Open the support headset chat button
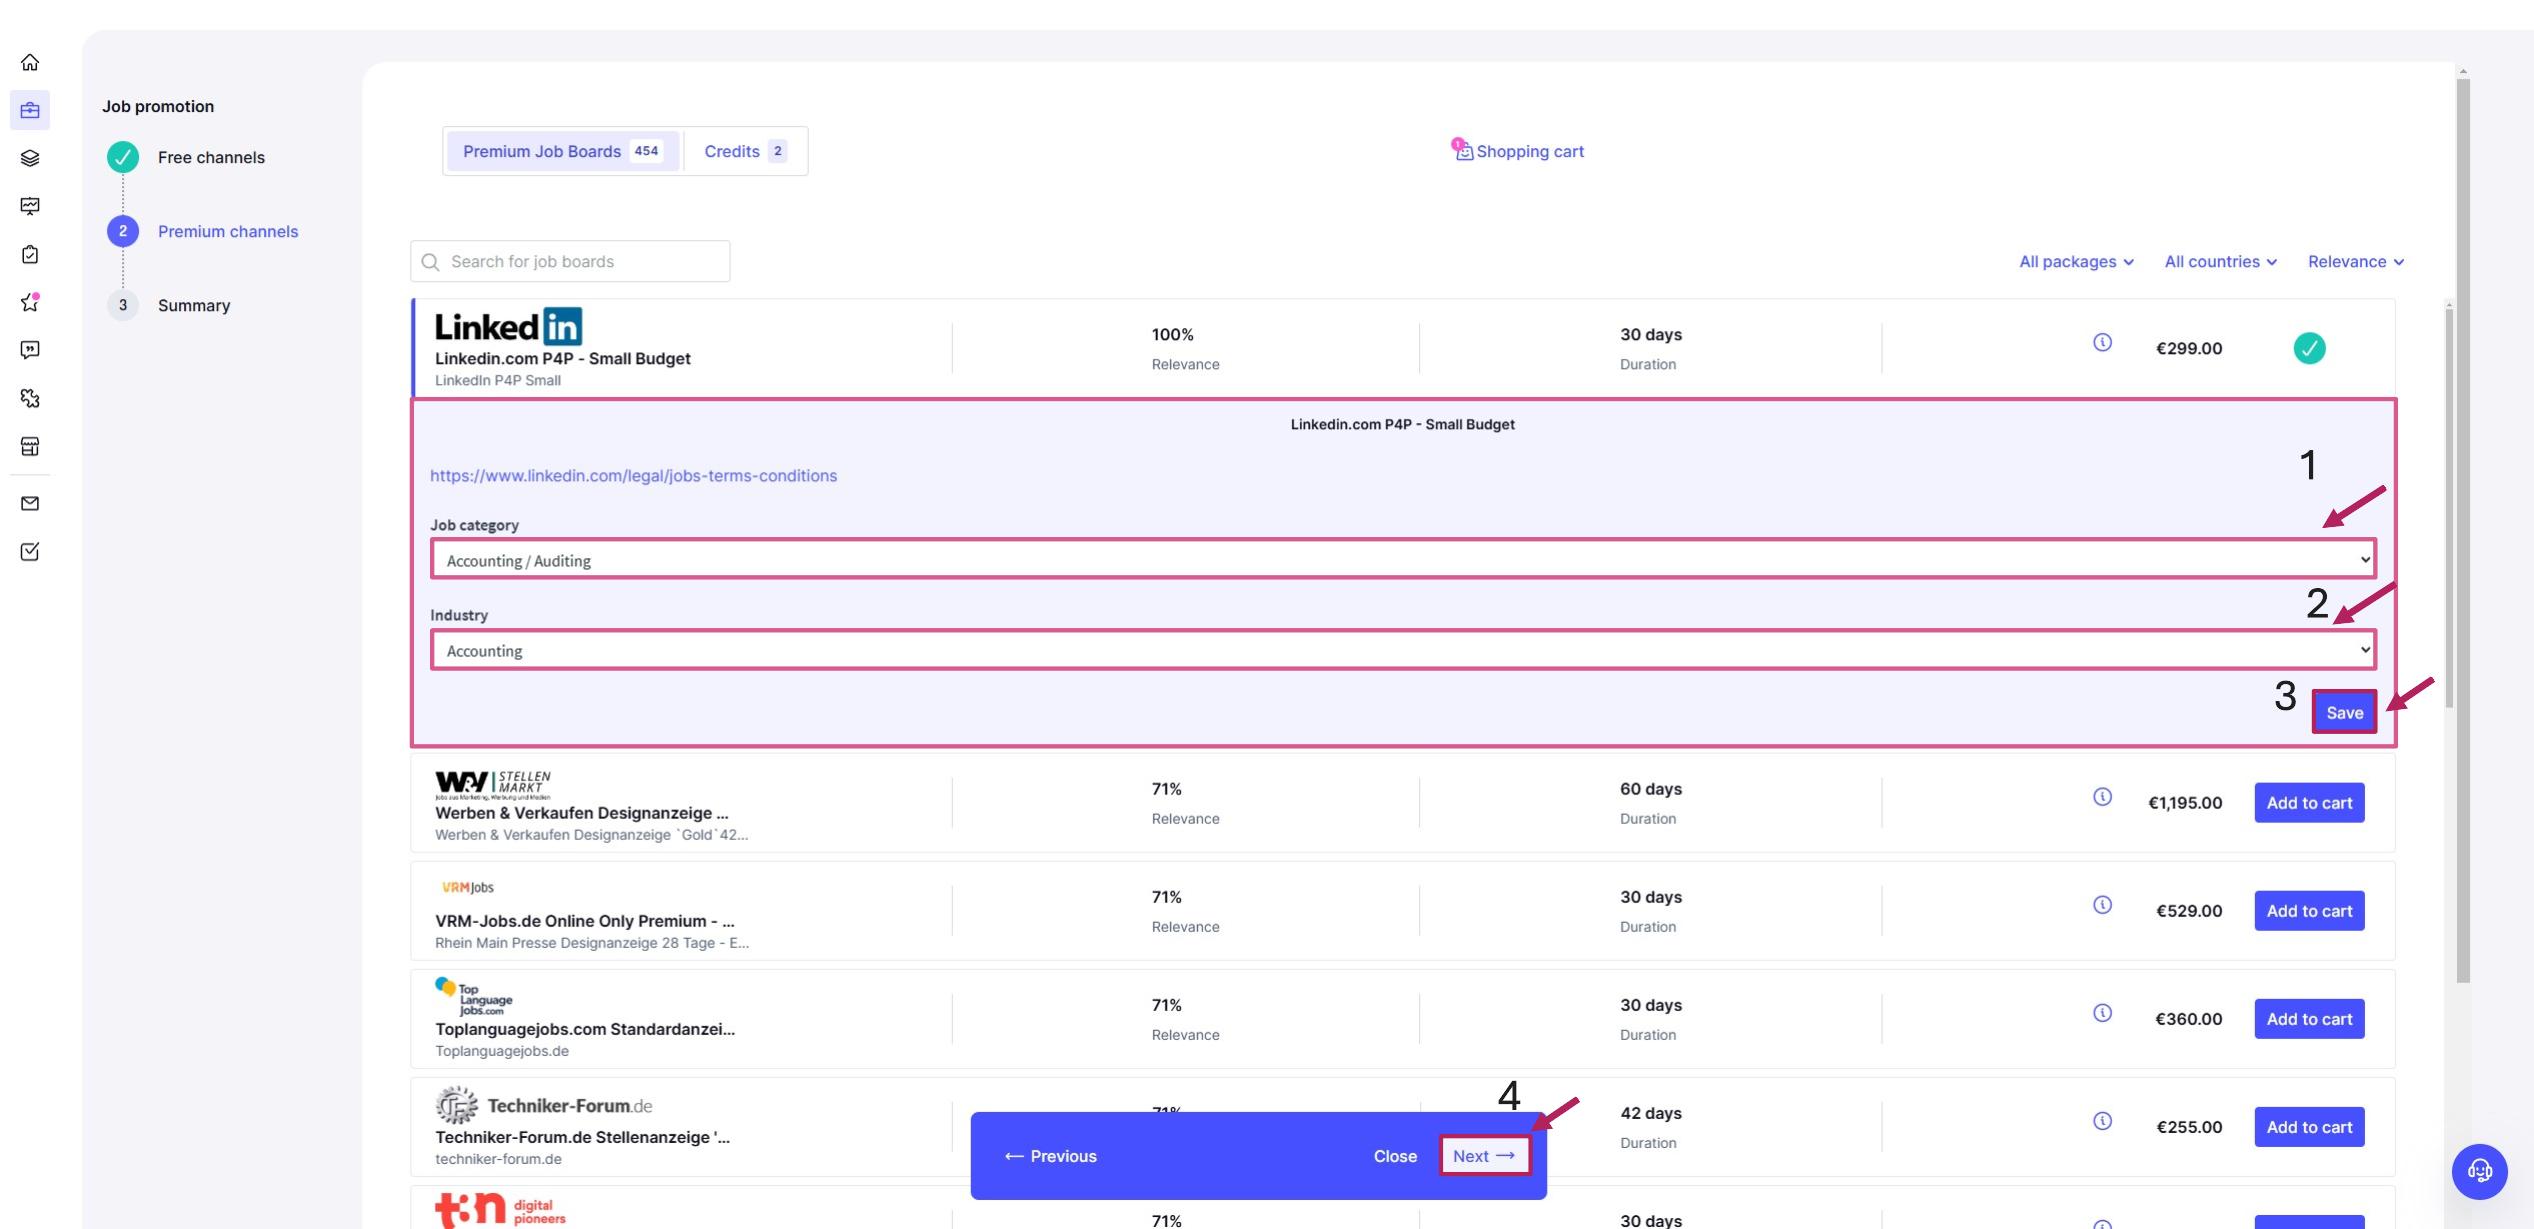This screenshot has height=1229, width=2534. click(2479, 1171)
